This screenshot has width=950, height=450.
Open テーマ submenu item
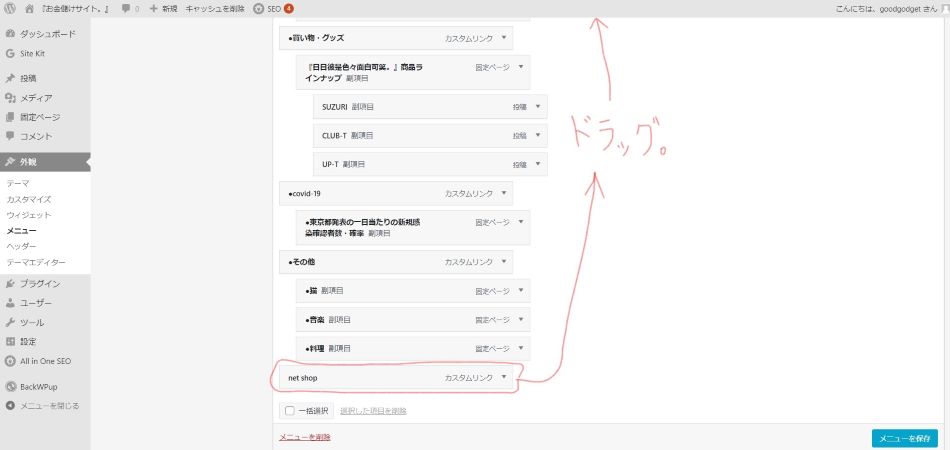click(x=18, y=183)
